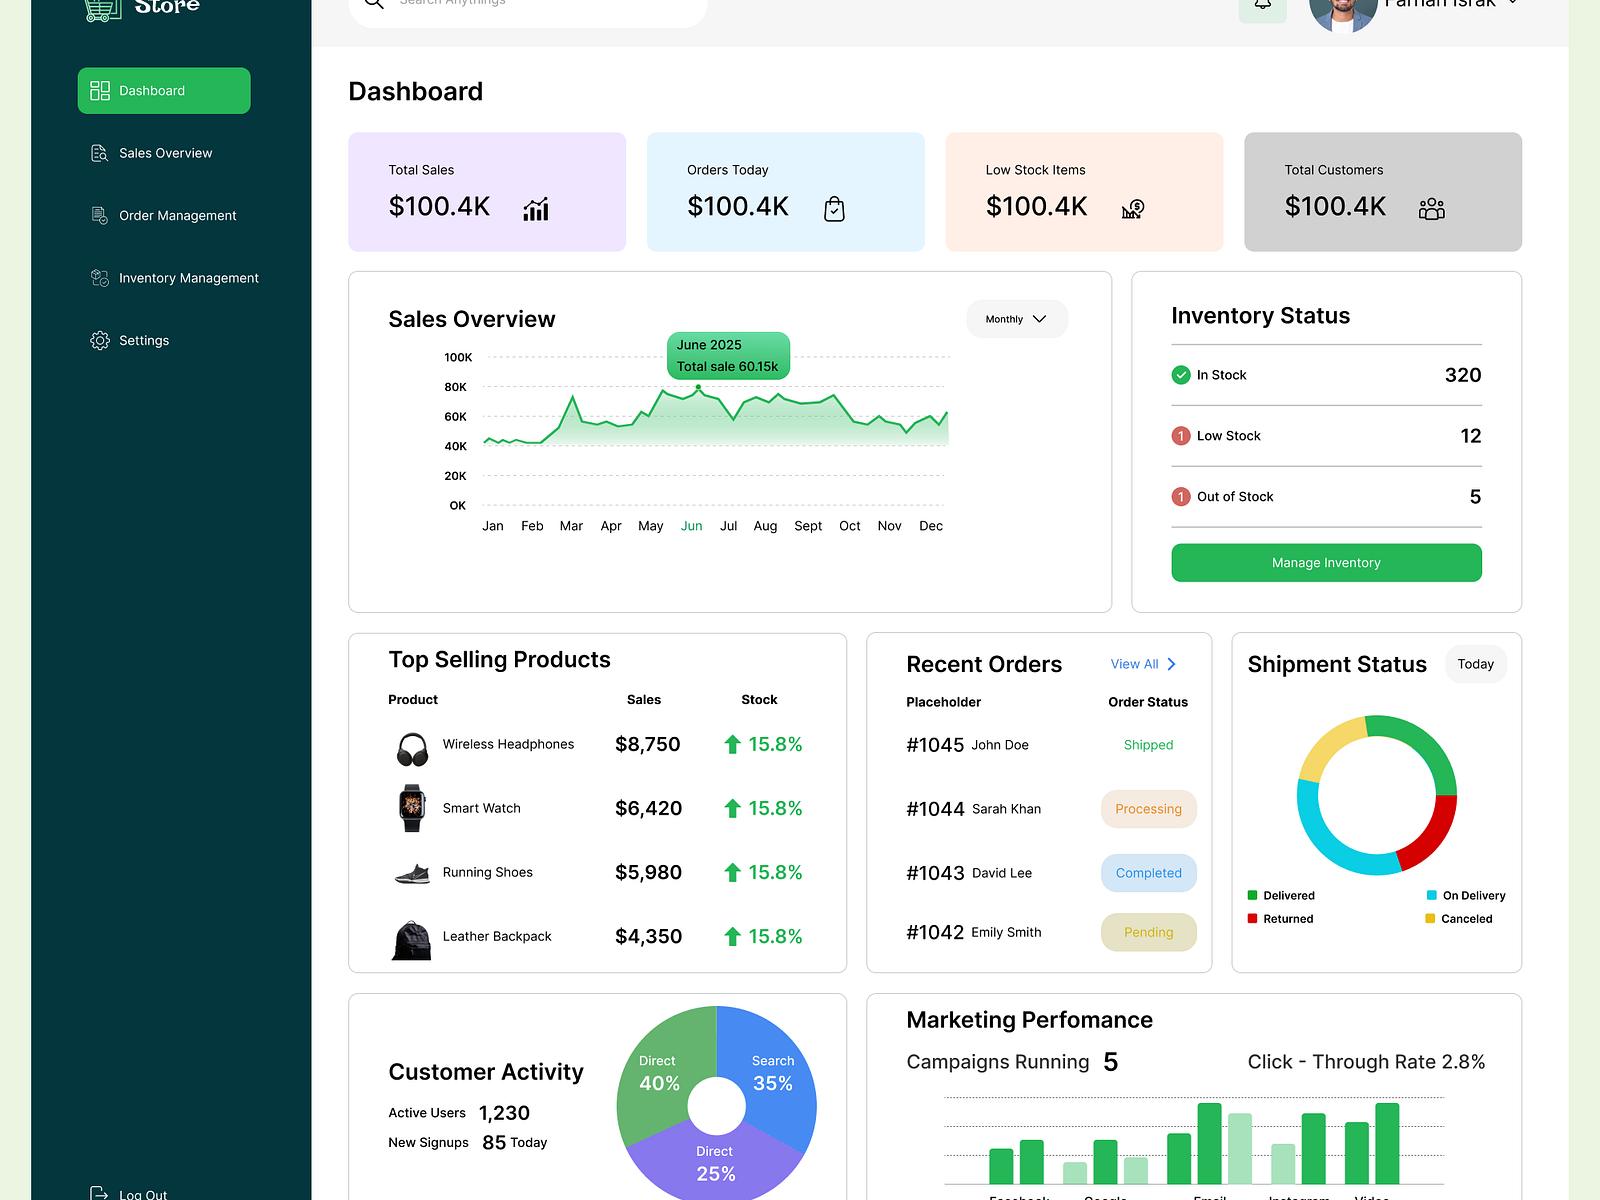Click the Total Sales summary card
1600x1200 pixels.
tap(487, 192)
